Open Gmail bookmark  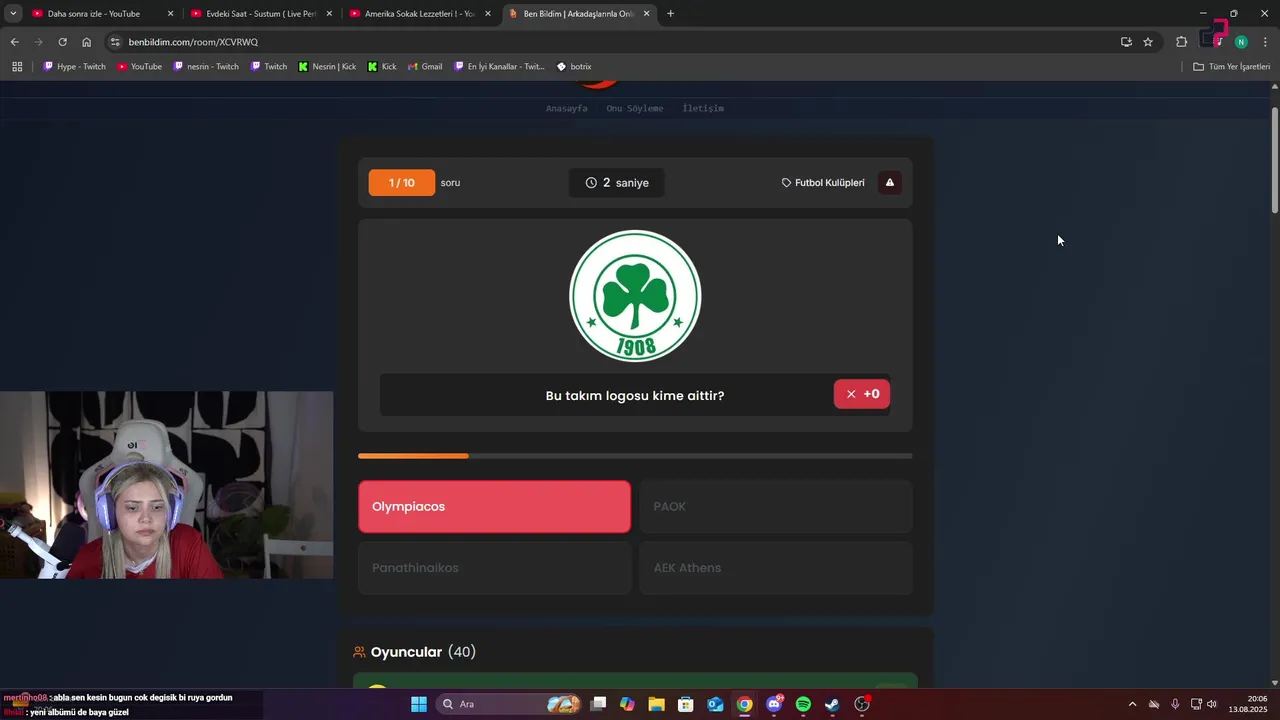[425, 67]
